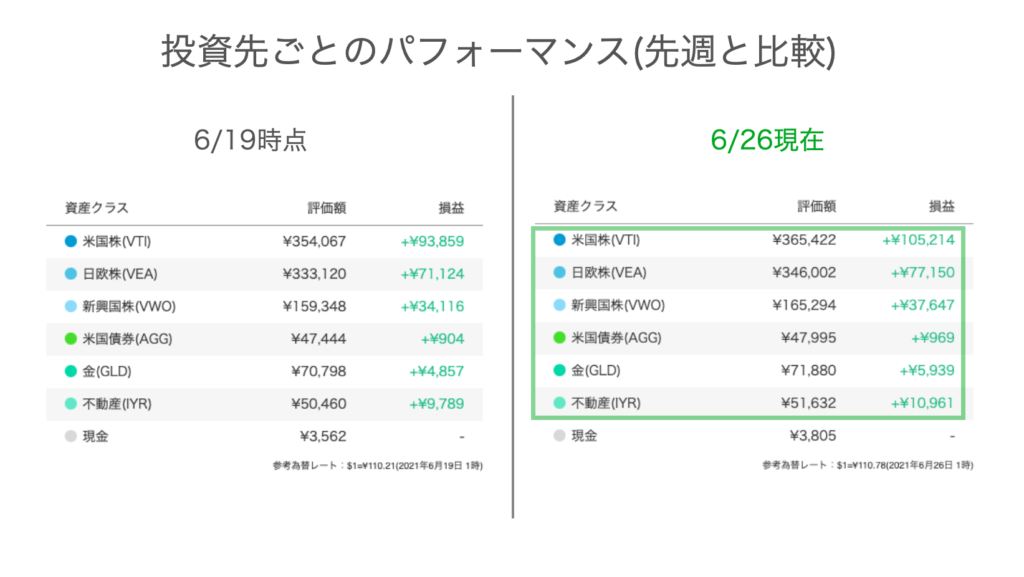1024x577 pixels.
Task: Click the 不動産(IYR) dot in the 6/26 table
Action: [x=559, y=403]
